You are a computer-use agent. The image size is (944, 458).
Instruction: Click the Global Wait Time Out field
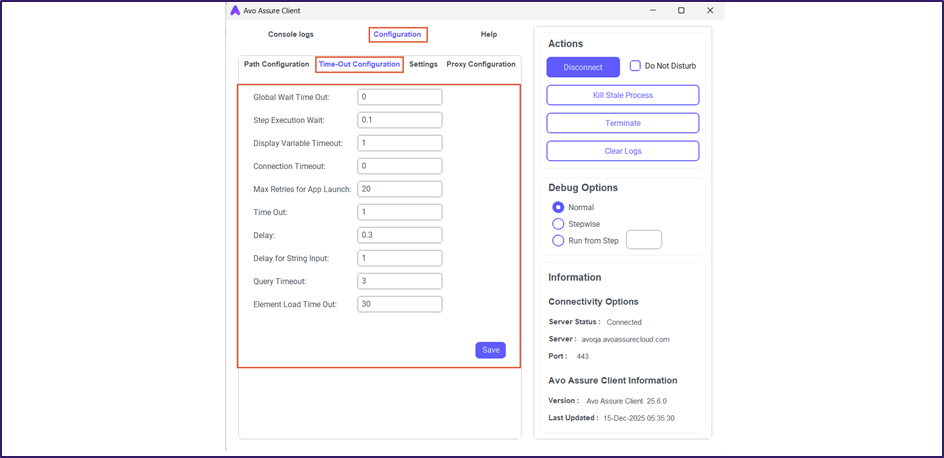click(x=399, y=97)
